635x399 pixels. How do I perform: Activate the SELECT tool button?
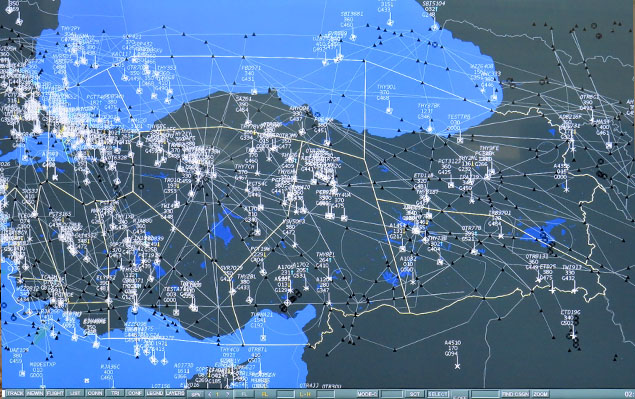(x=438, y=394)
